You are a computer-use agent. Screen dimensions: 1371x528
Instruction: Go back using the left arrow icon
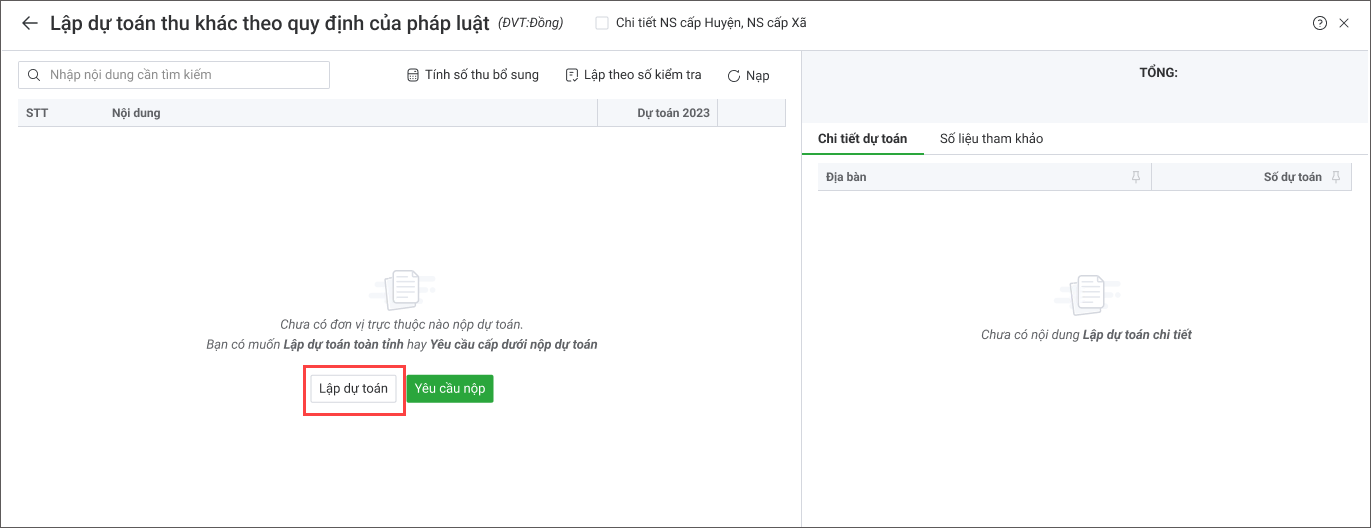pos(29,23)
